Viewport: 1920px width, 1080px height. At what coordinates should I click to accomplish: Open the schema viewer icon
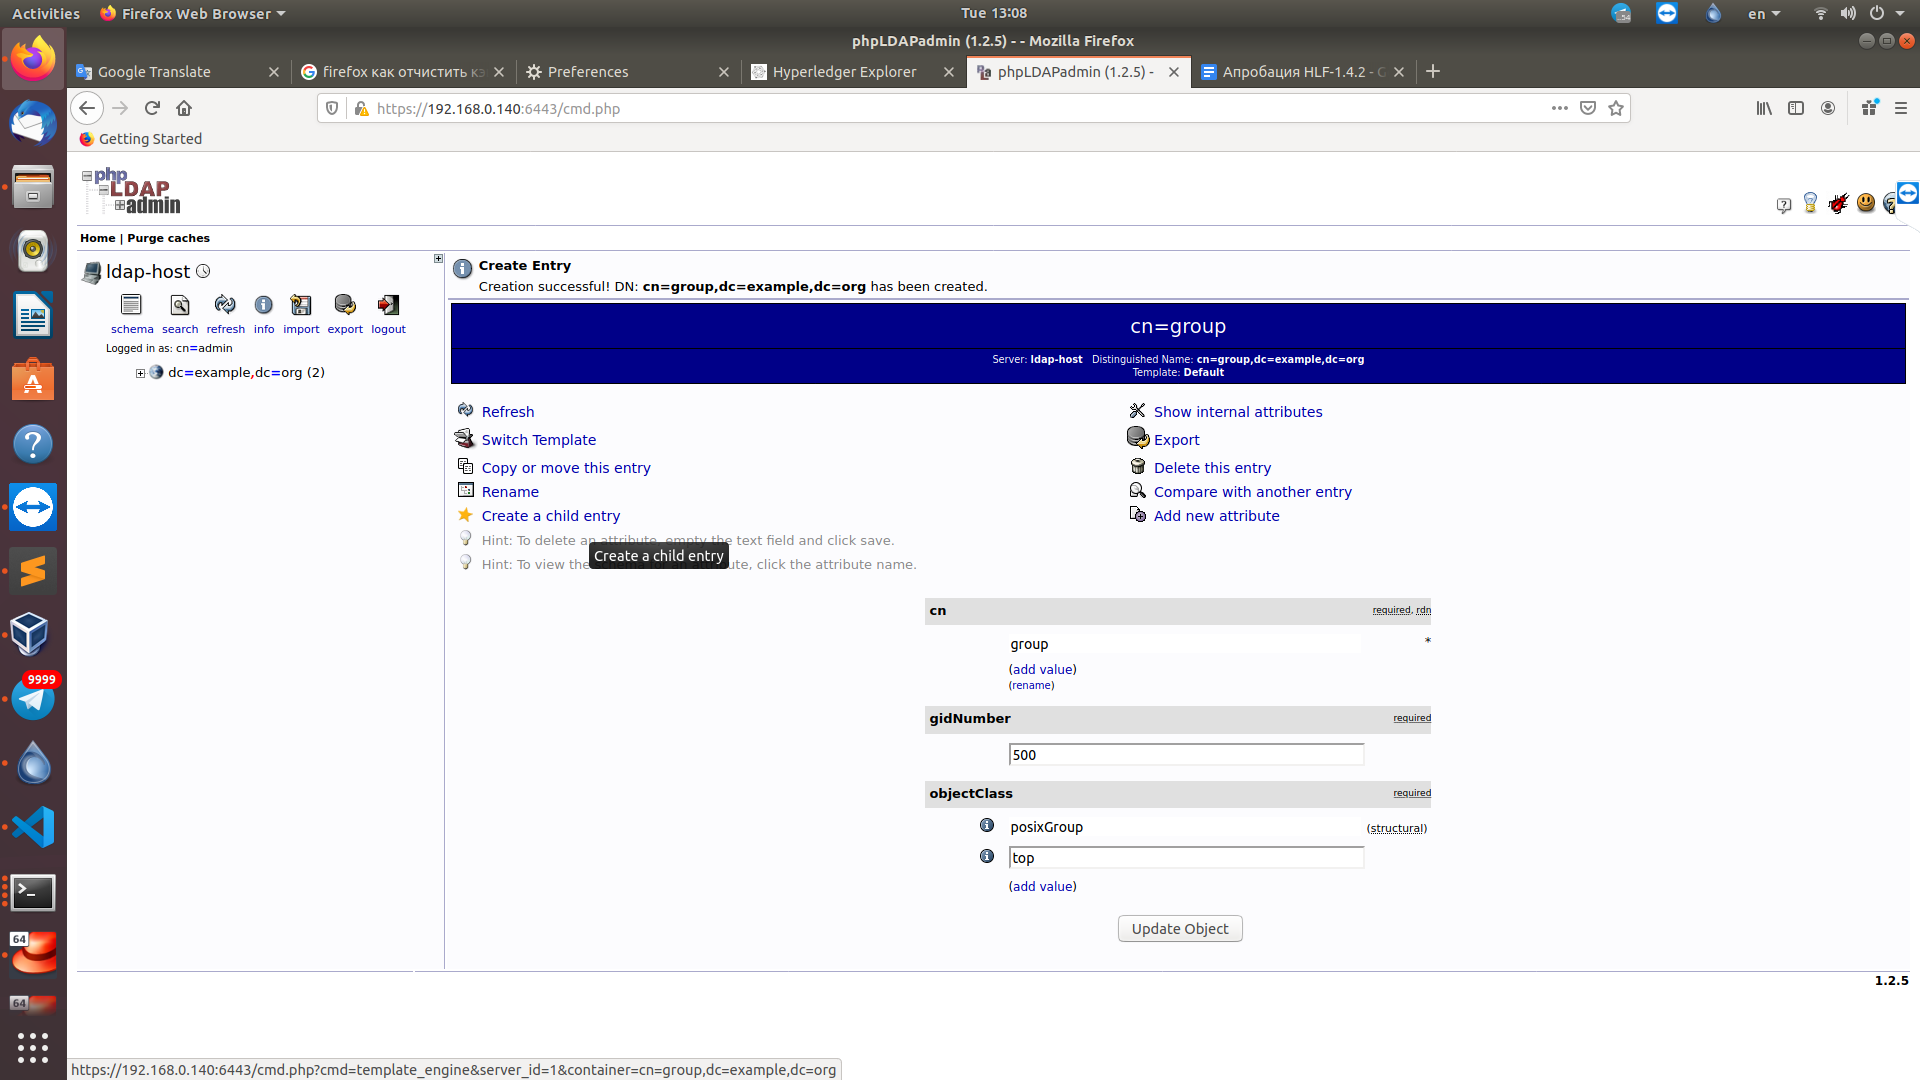(131, 305)
